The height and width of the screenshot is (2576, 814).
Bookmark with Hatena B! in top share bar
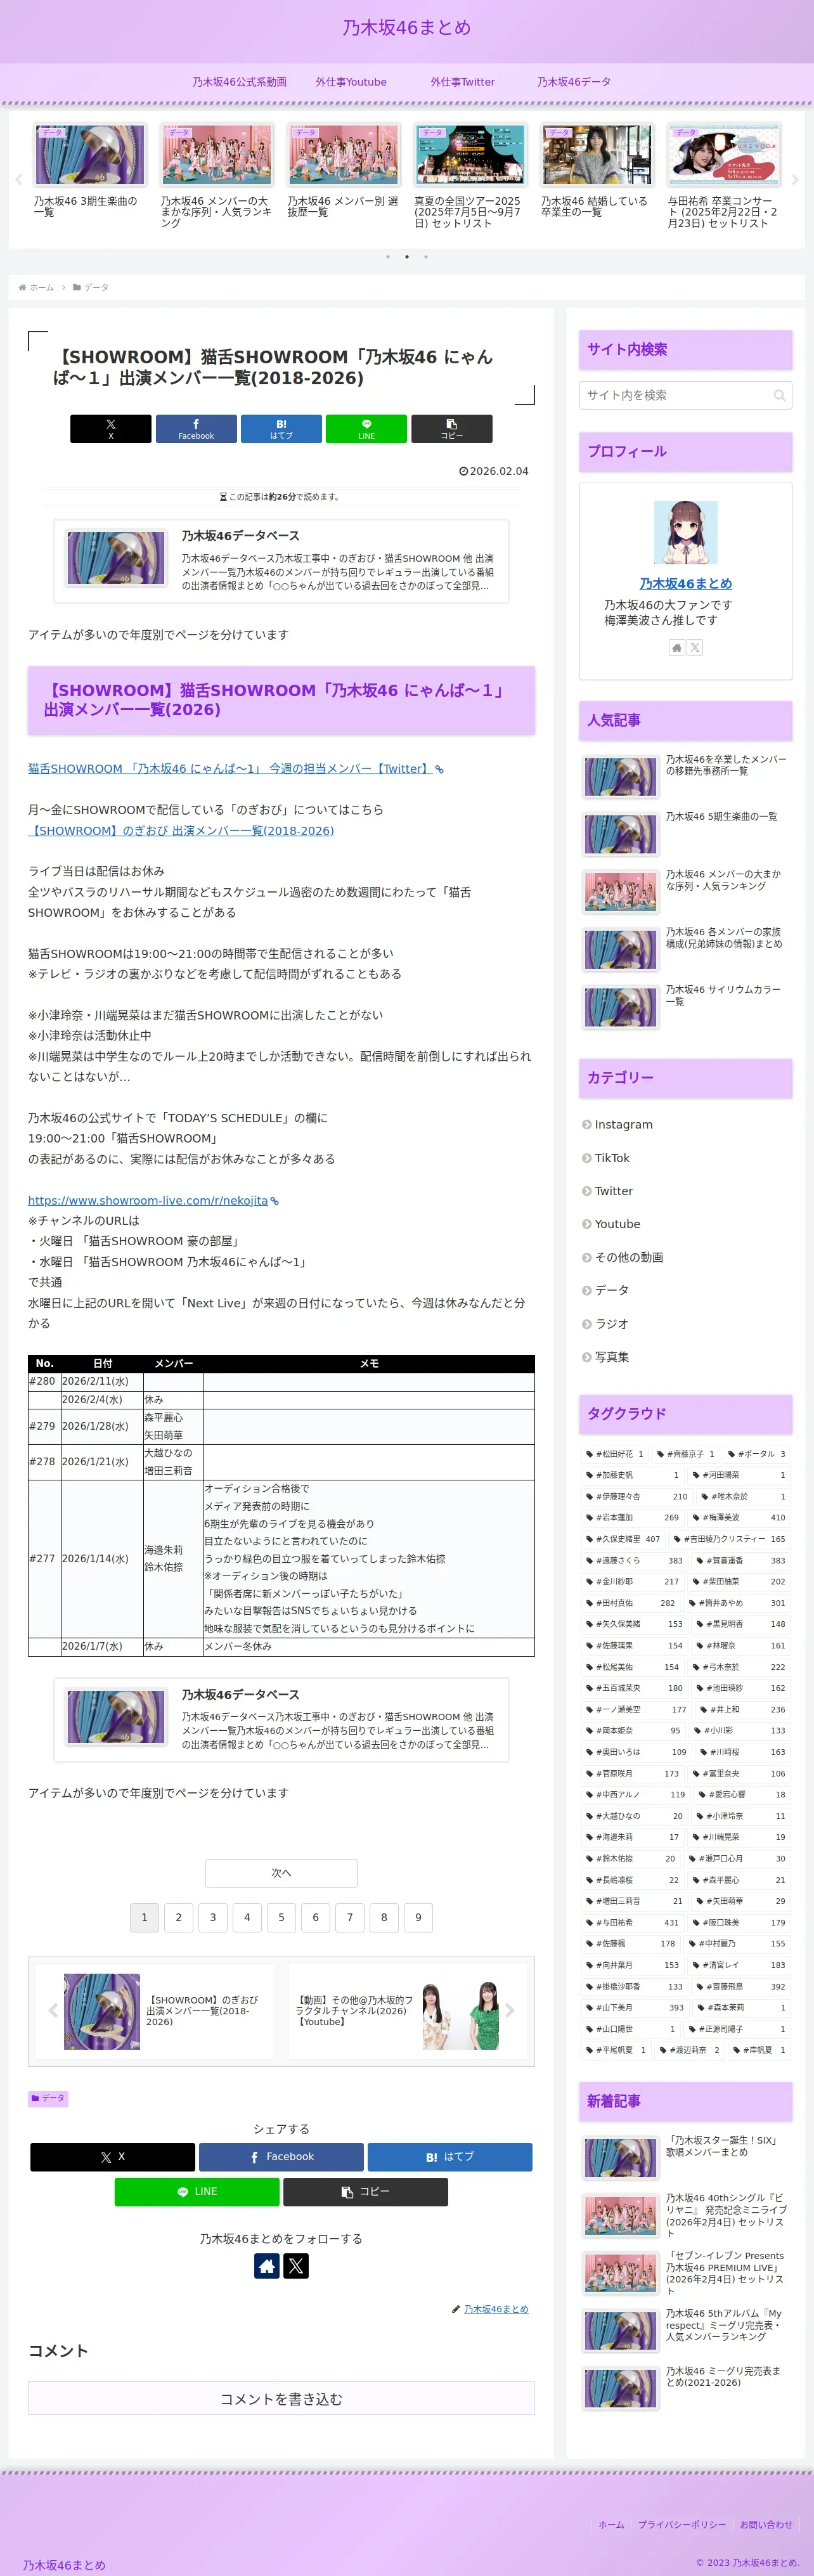pos(281,428)
